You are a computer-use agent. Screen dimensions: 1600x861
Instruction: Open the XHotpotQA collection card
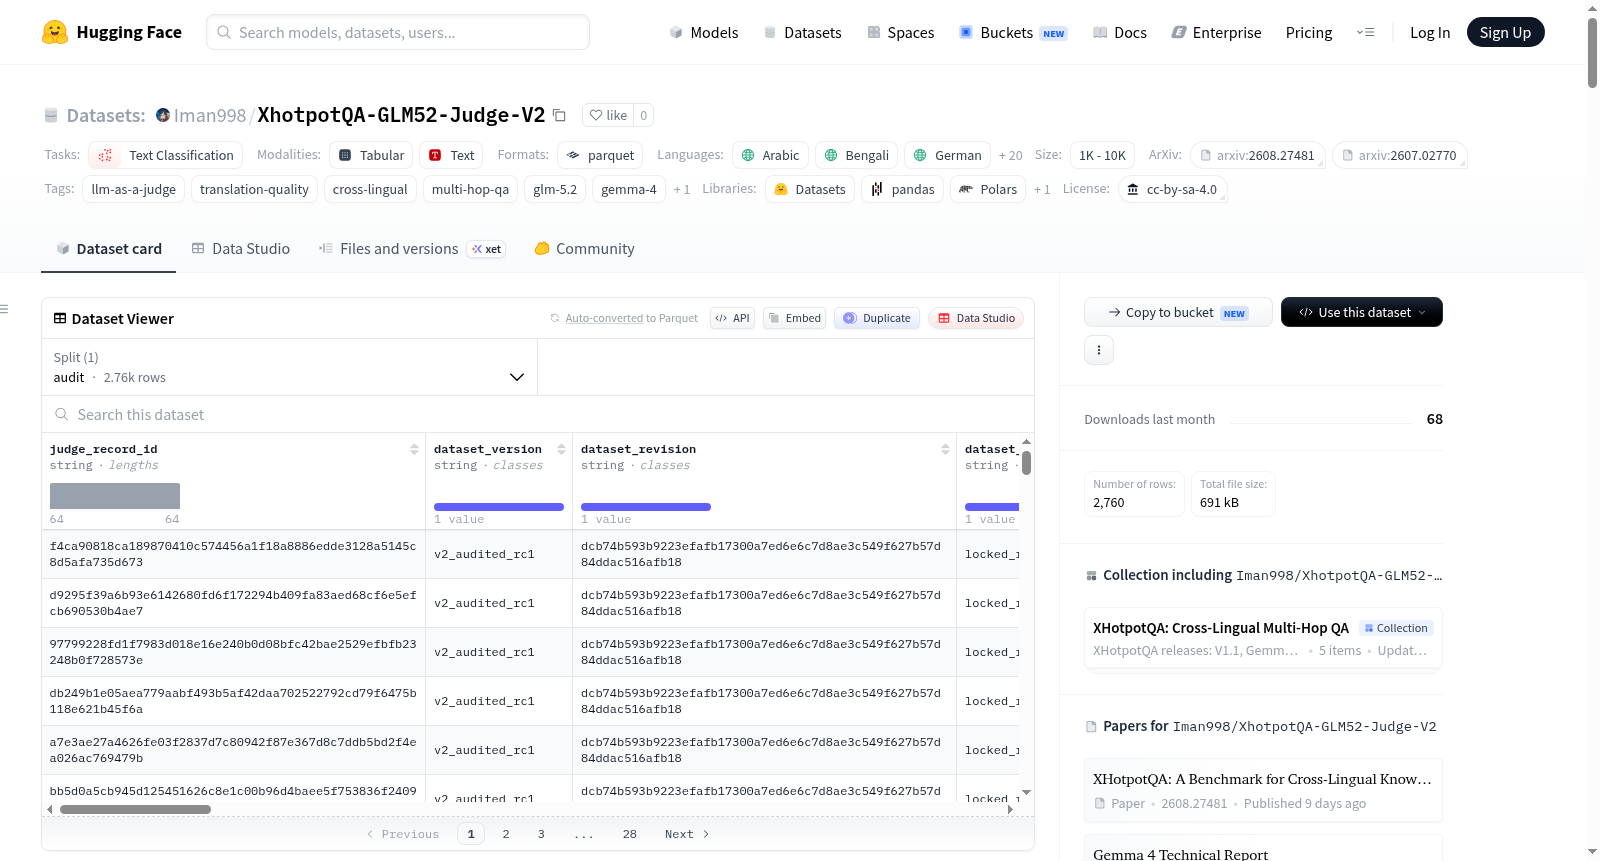1263,638
